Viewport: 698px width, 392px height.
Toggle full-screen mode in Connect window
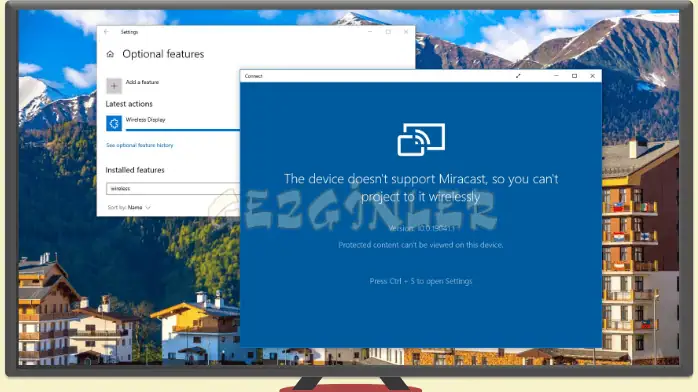518,76
